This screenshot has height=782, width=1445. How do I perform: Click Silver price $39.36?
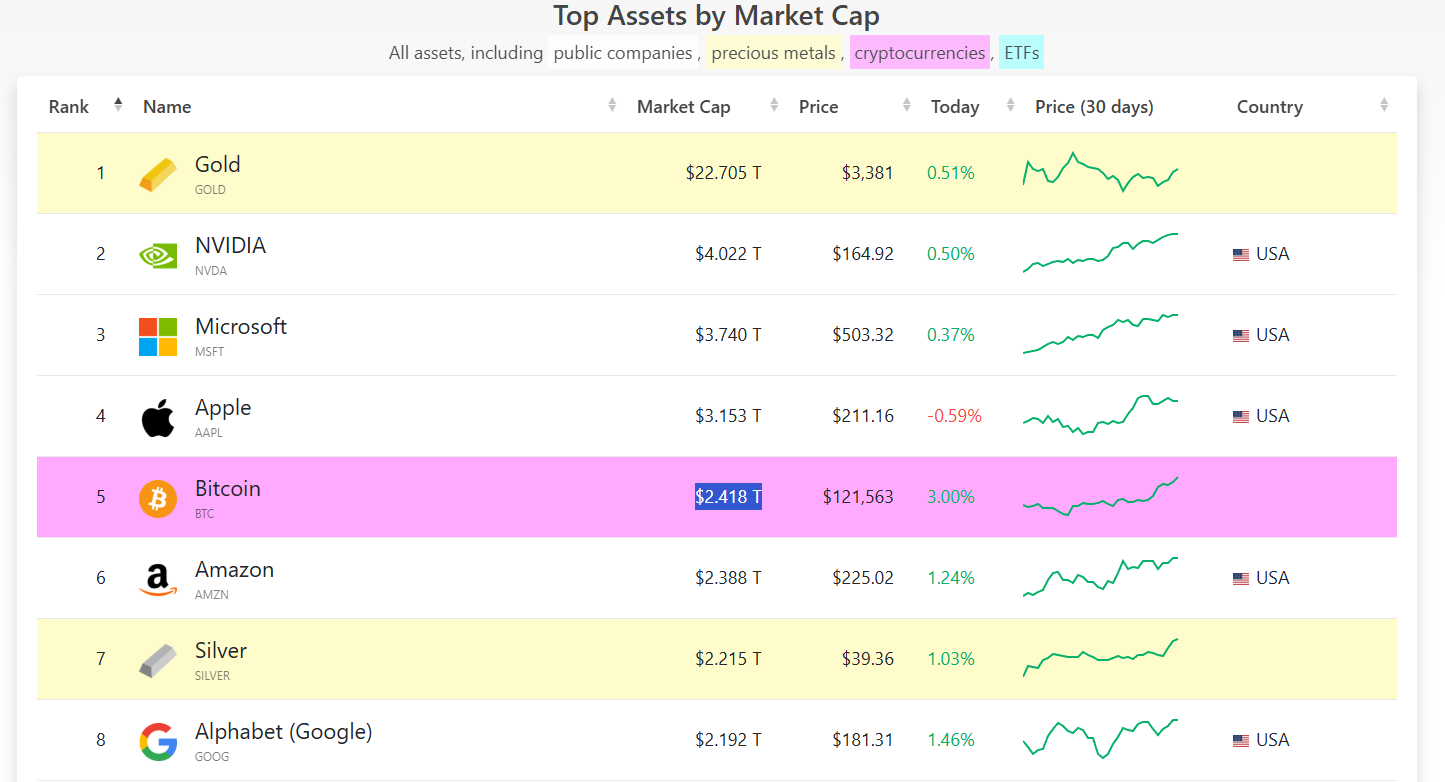pyautogui.click(x=868, y=660)
